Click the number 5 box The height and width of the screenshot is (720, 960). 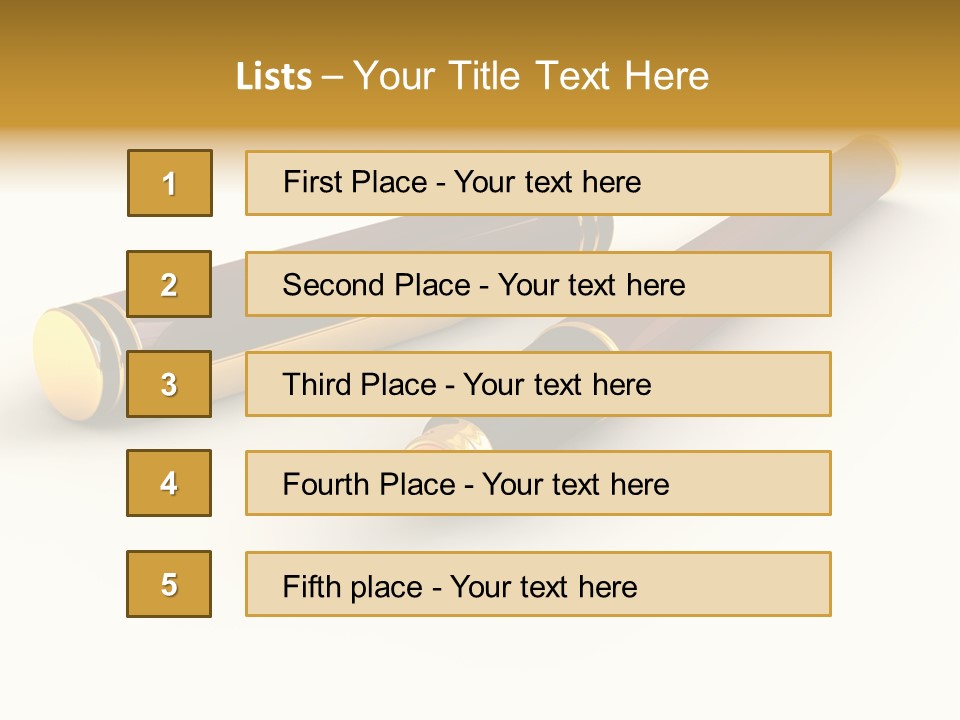point(169,584)
